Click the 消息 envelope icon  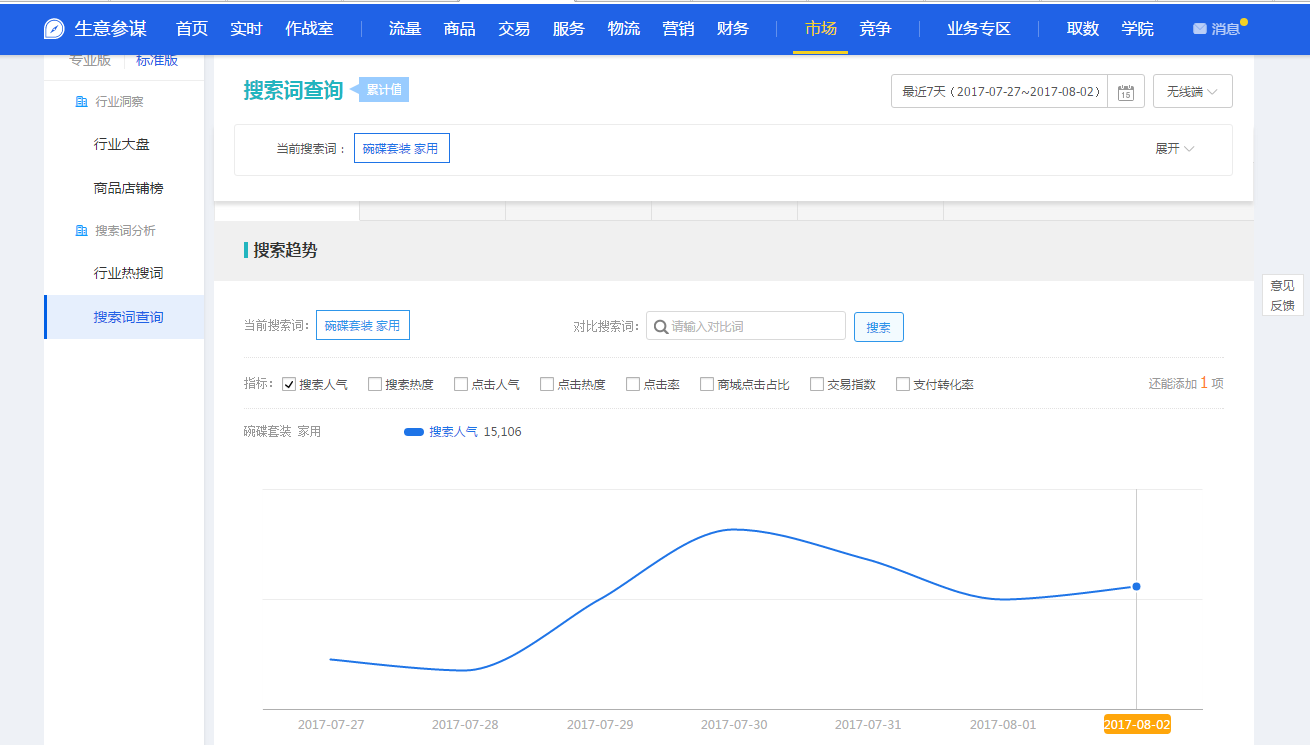point(1199,29)
